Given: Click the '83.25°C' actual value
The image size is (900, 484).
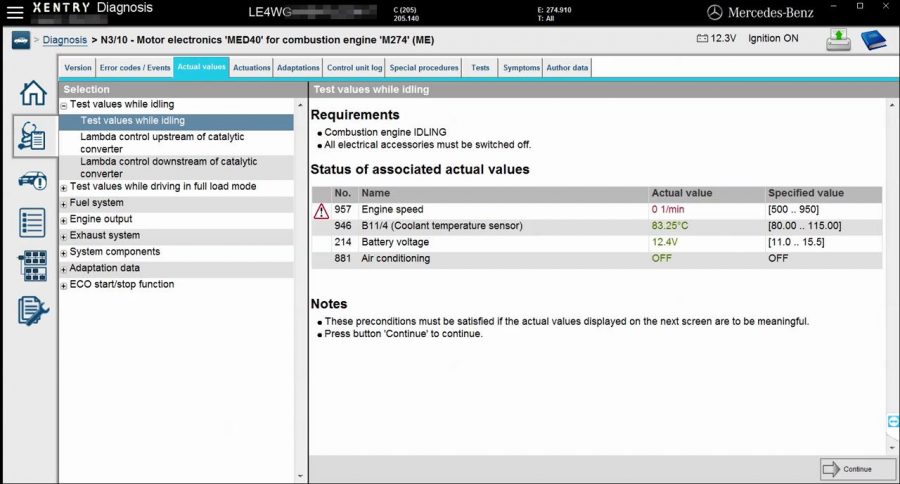Looking at the screenshot, I should point(670,226).
